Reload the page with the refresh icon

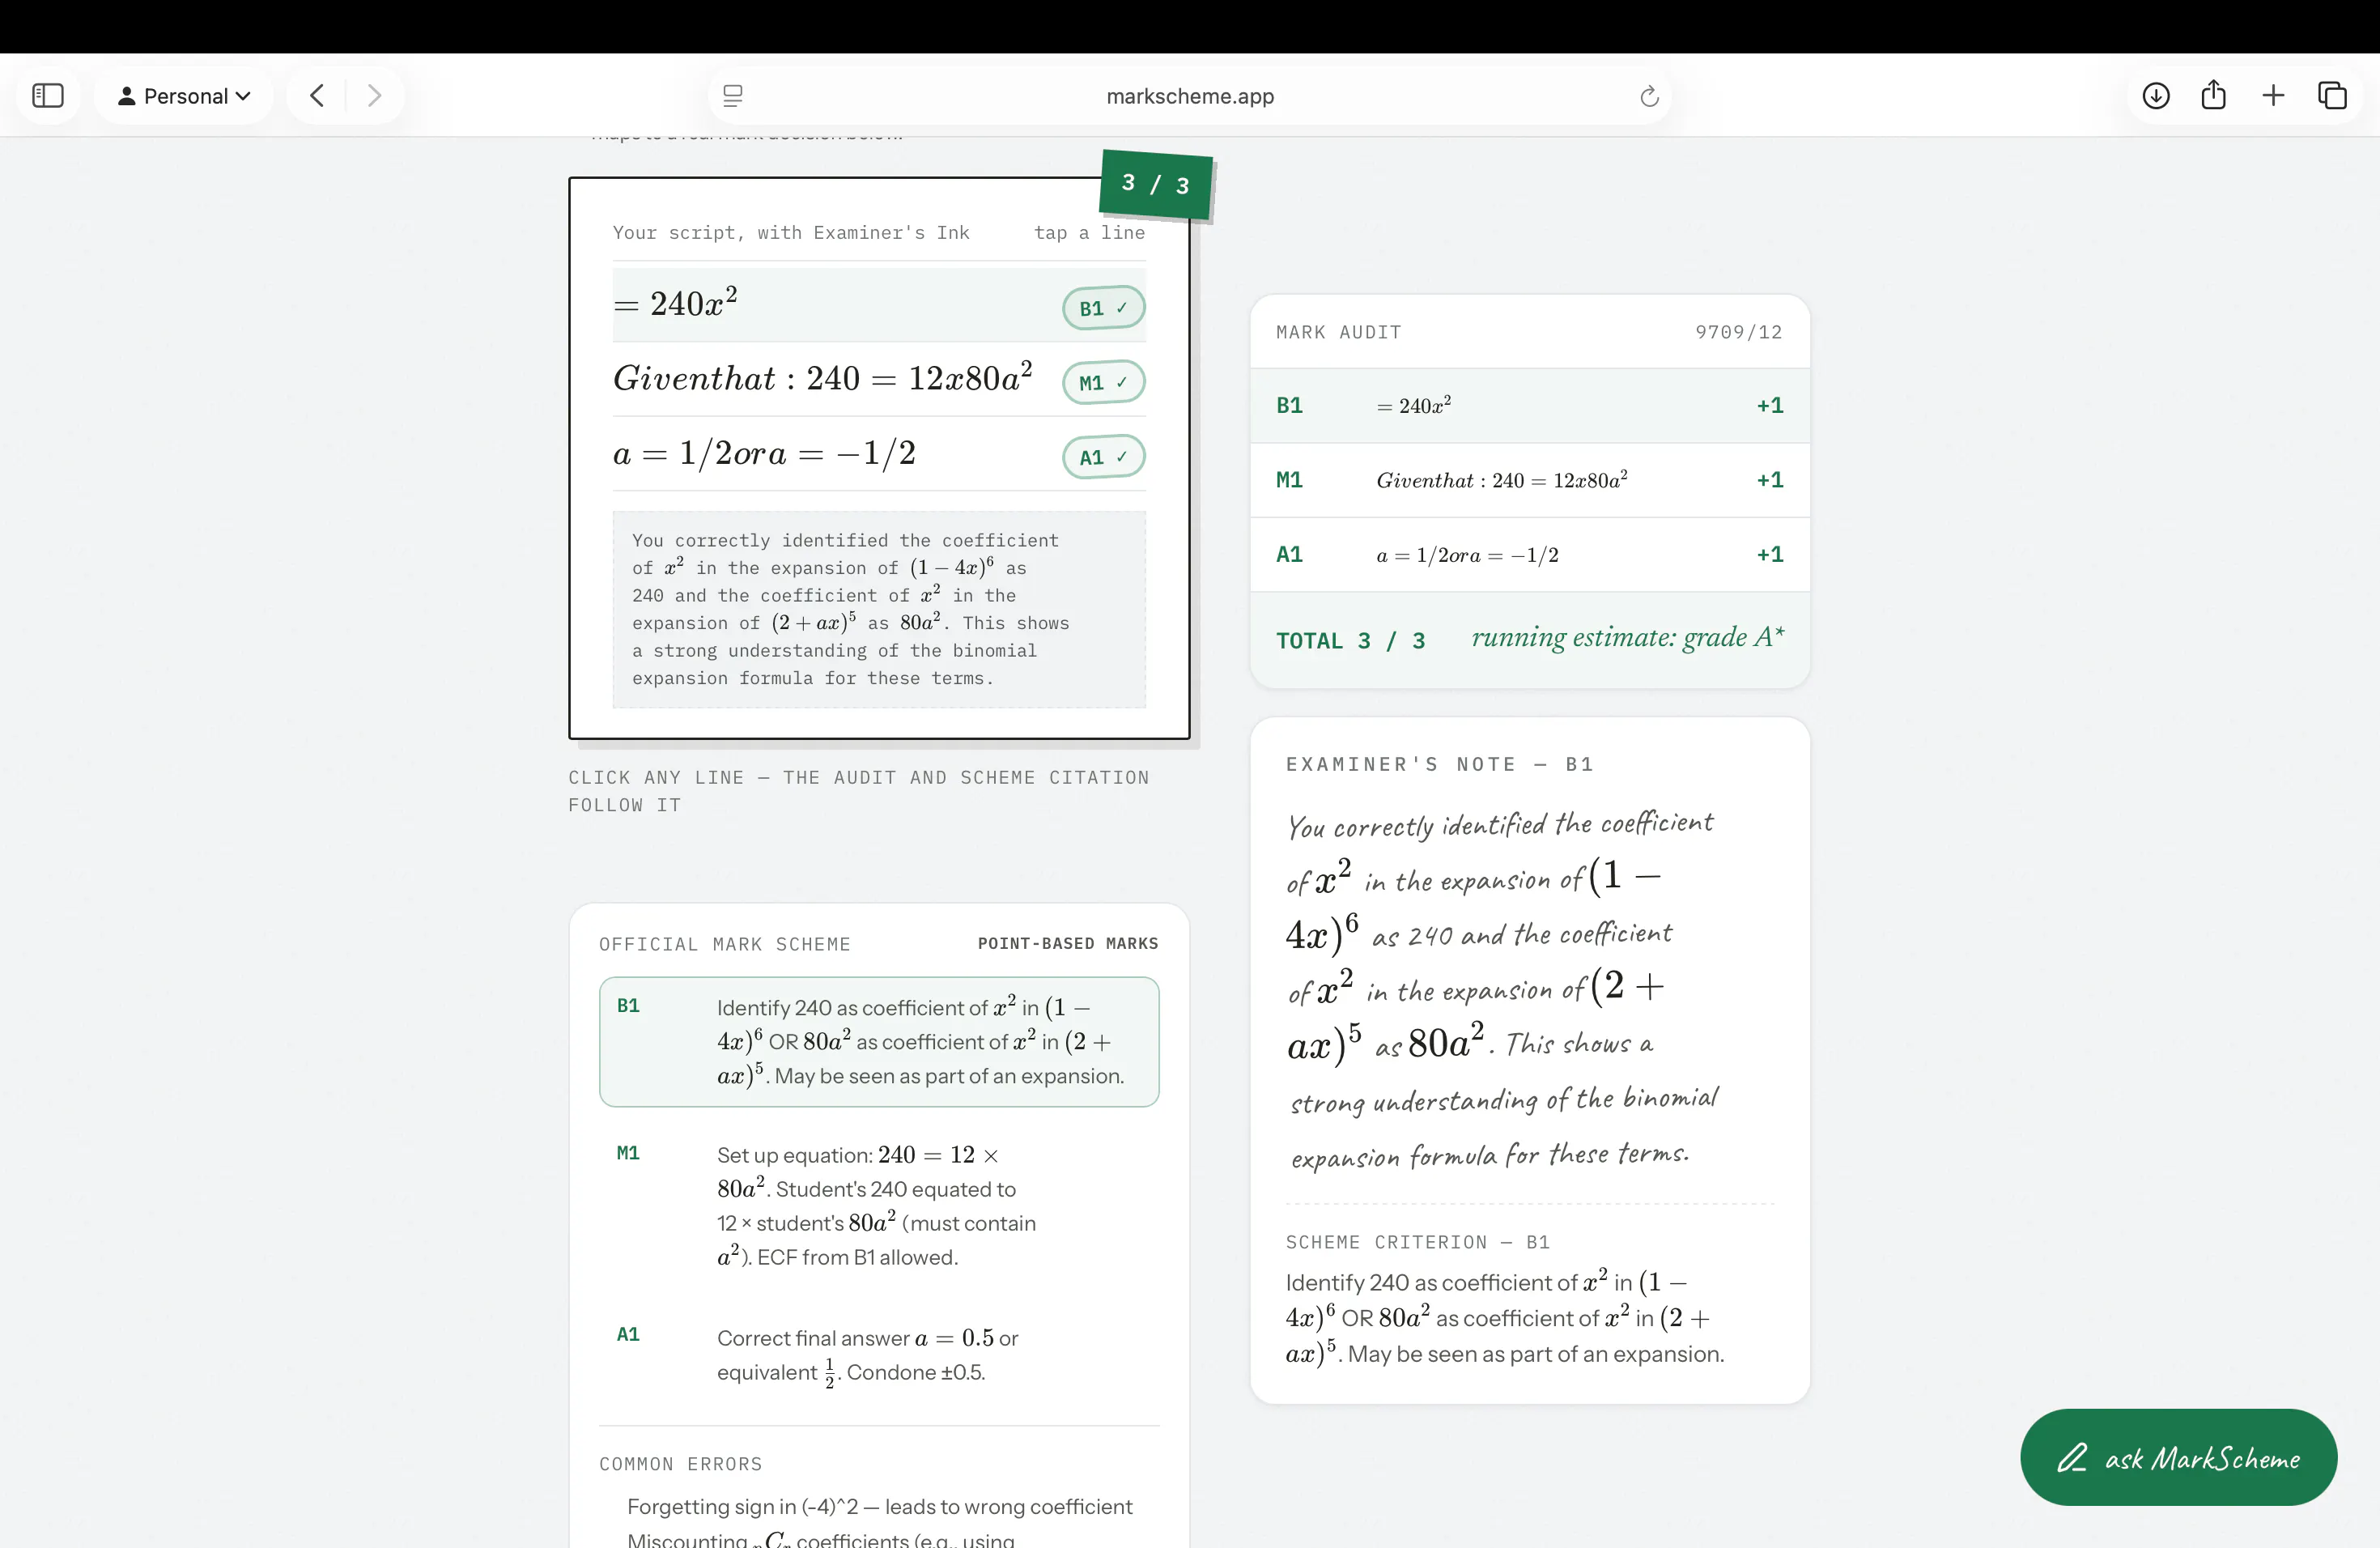pos(1649,96)
